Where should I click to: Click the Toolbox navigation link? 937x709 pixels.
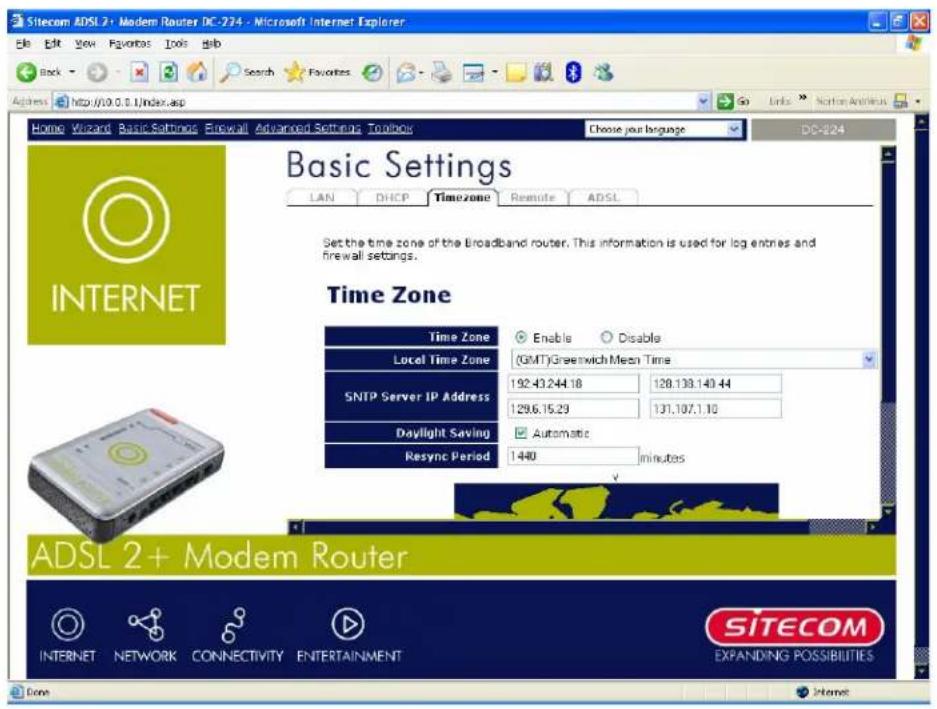click(390, 128)
